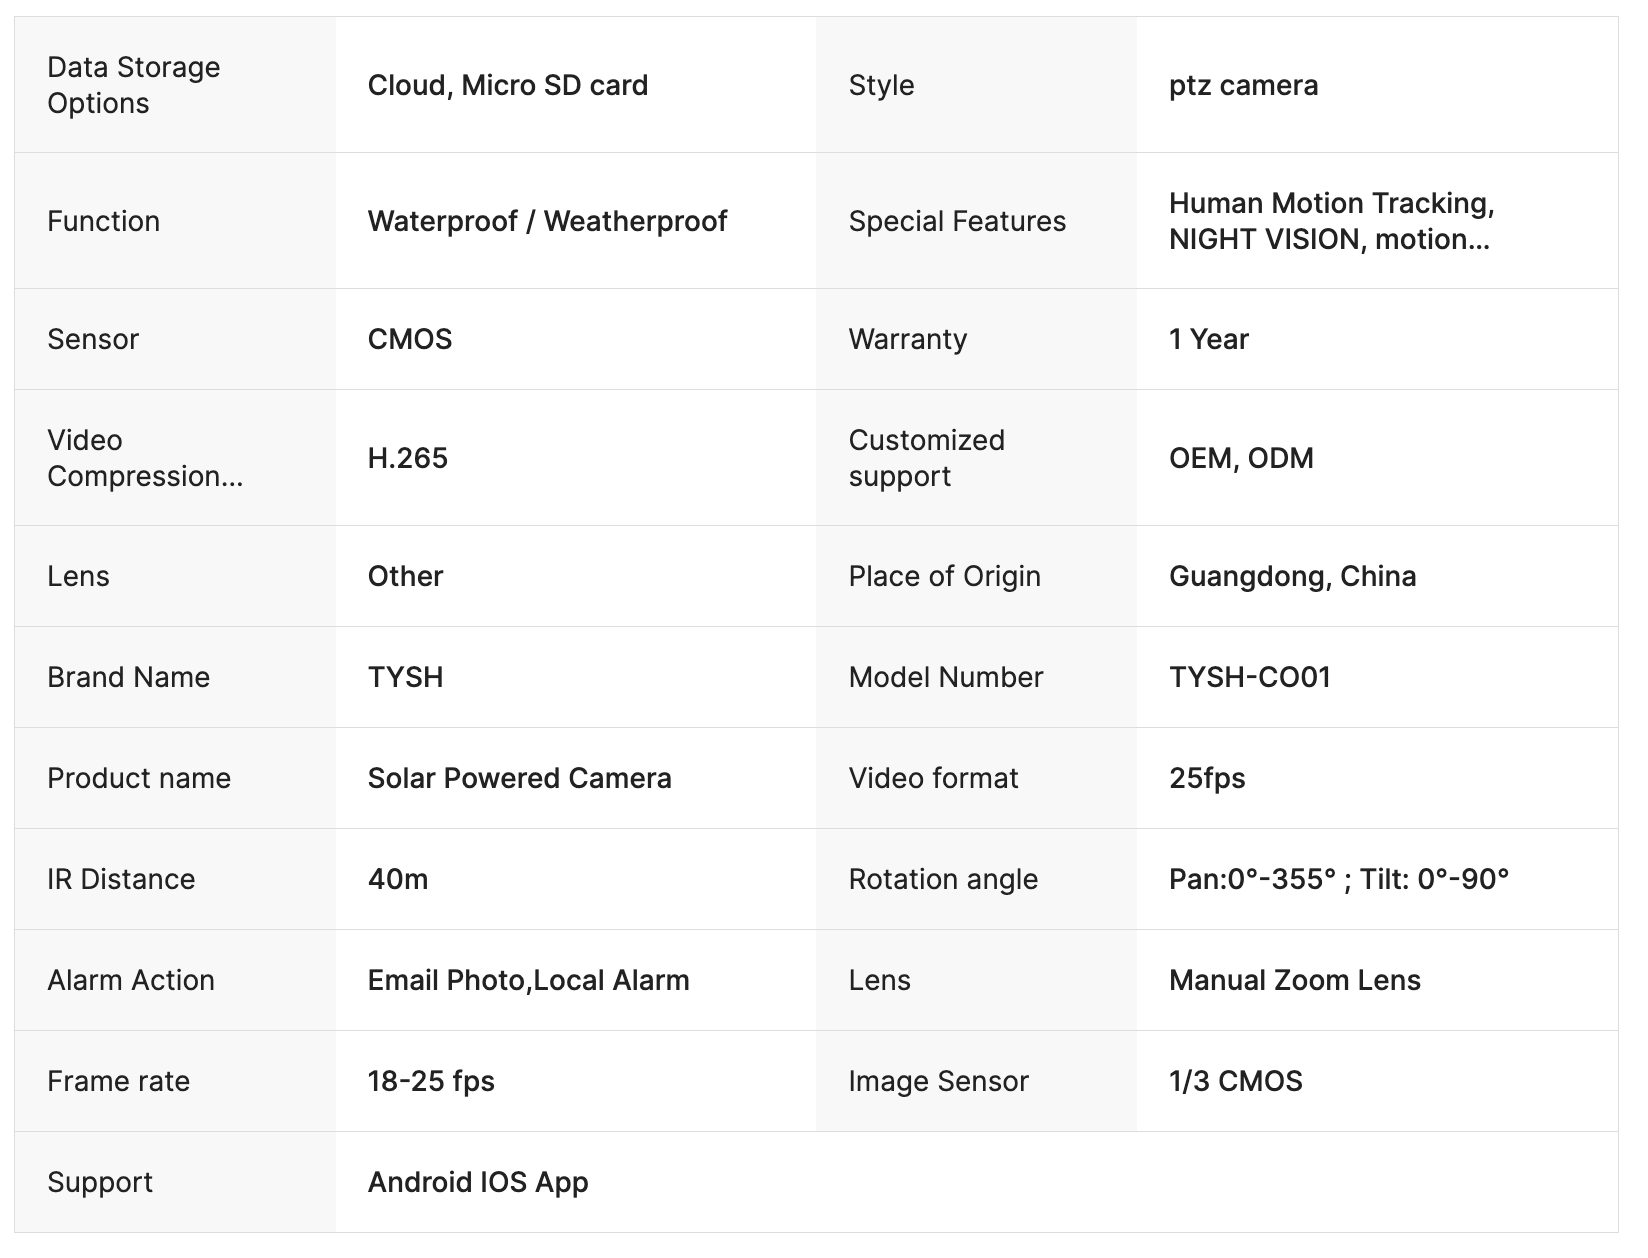The image size is (1648, 1258).
Task: Click the 25fps video format value
Action: (x=1207, y=778)
